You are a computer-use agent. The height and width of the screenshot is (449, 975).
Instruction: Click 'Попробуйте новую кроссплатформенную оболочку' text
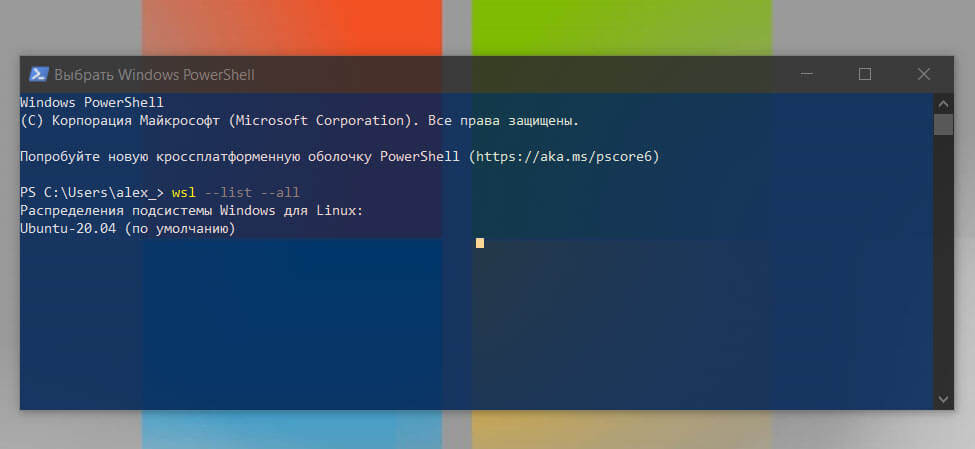(196, 157)
